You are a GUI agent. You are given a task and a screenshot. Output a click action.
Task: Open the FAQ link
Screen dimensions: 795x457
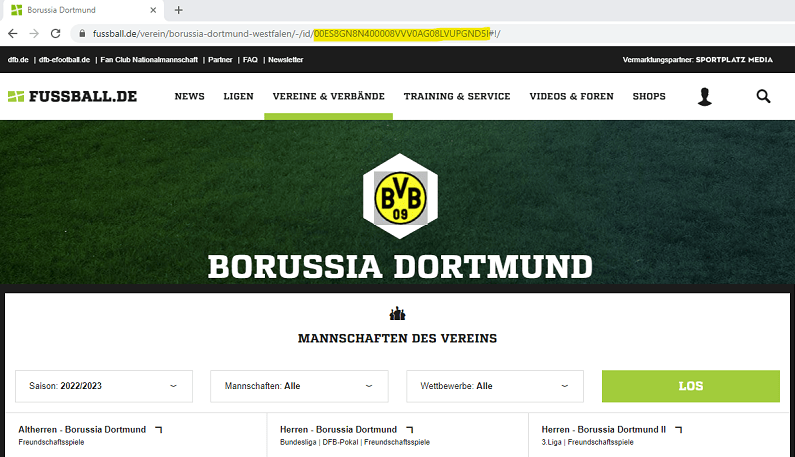[x=250, y=60]
